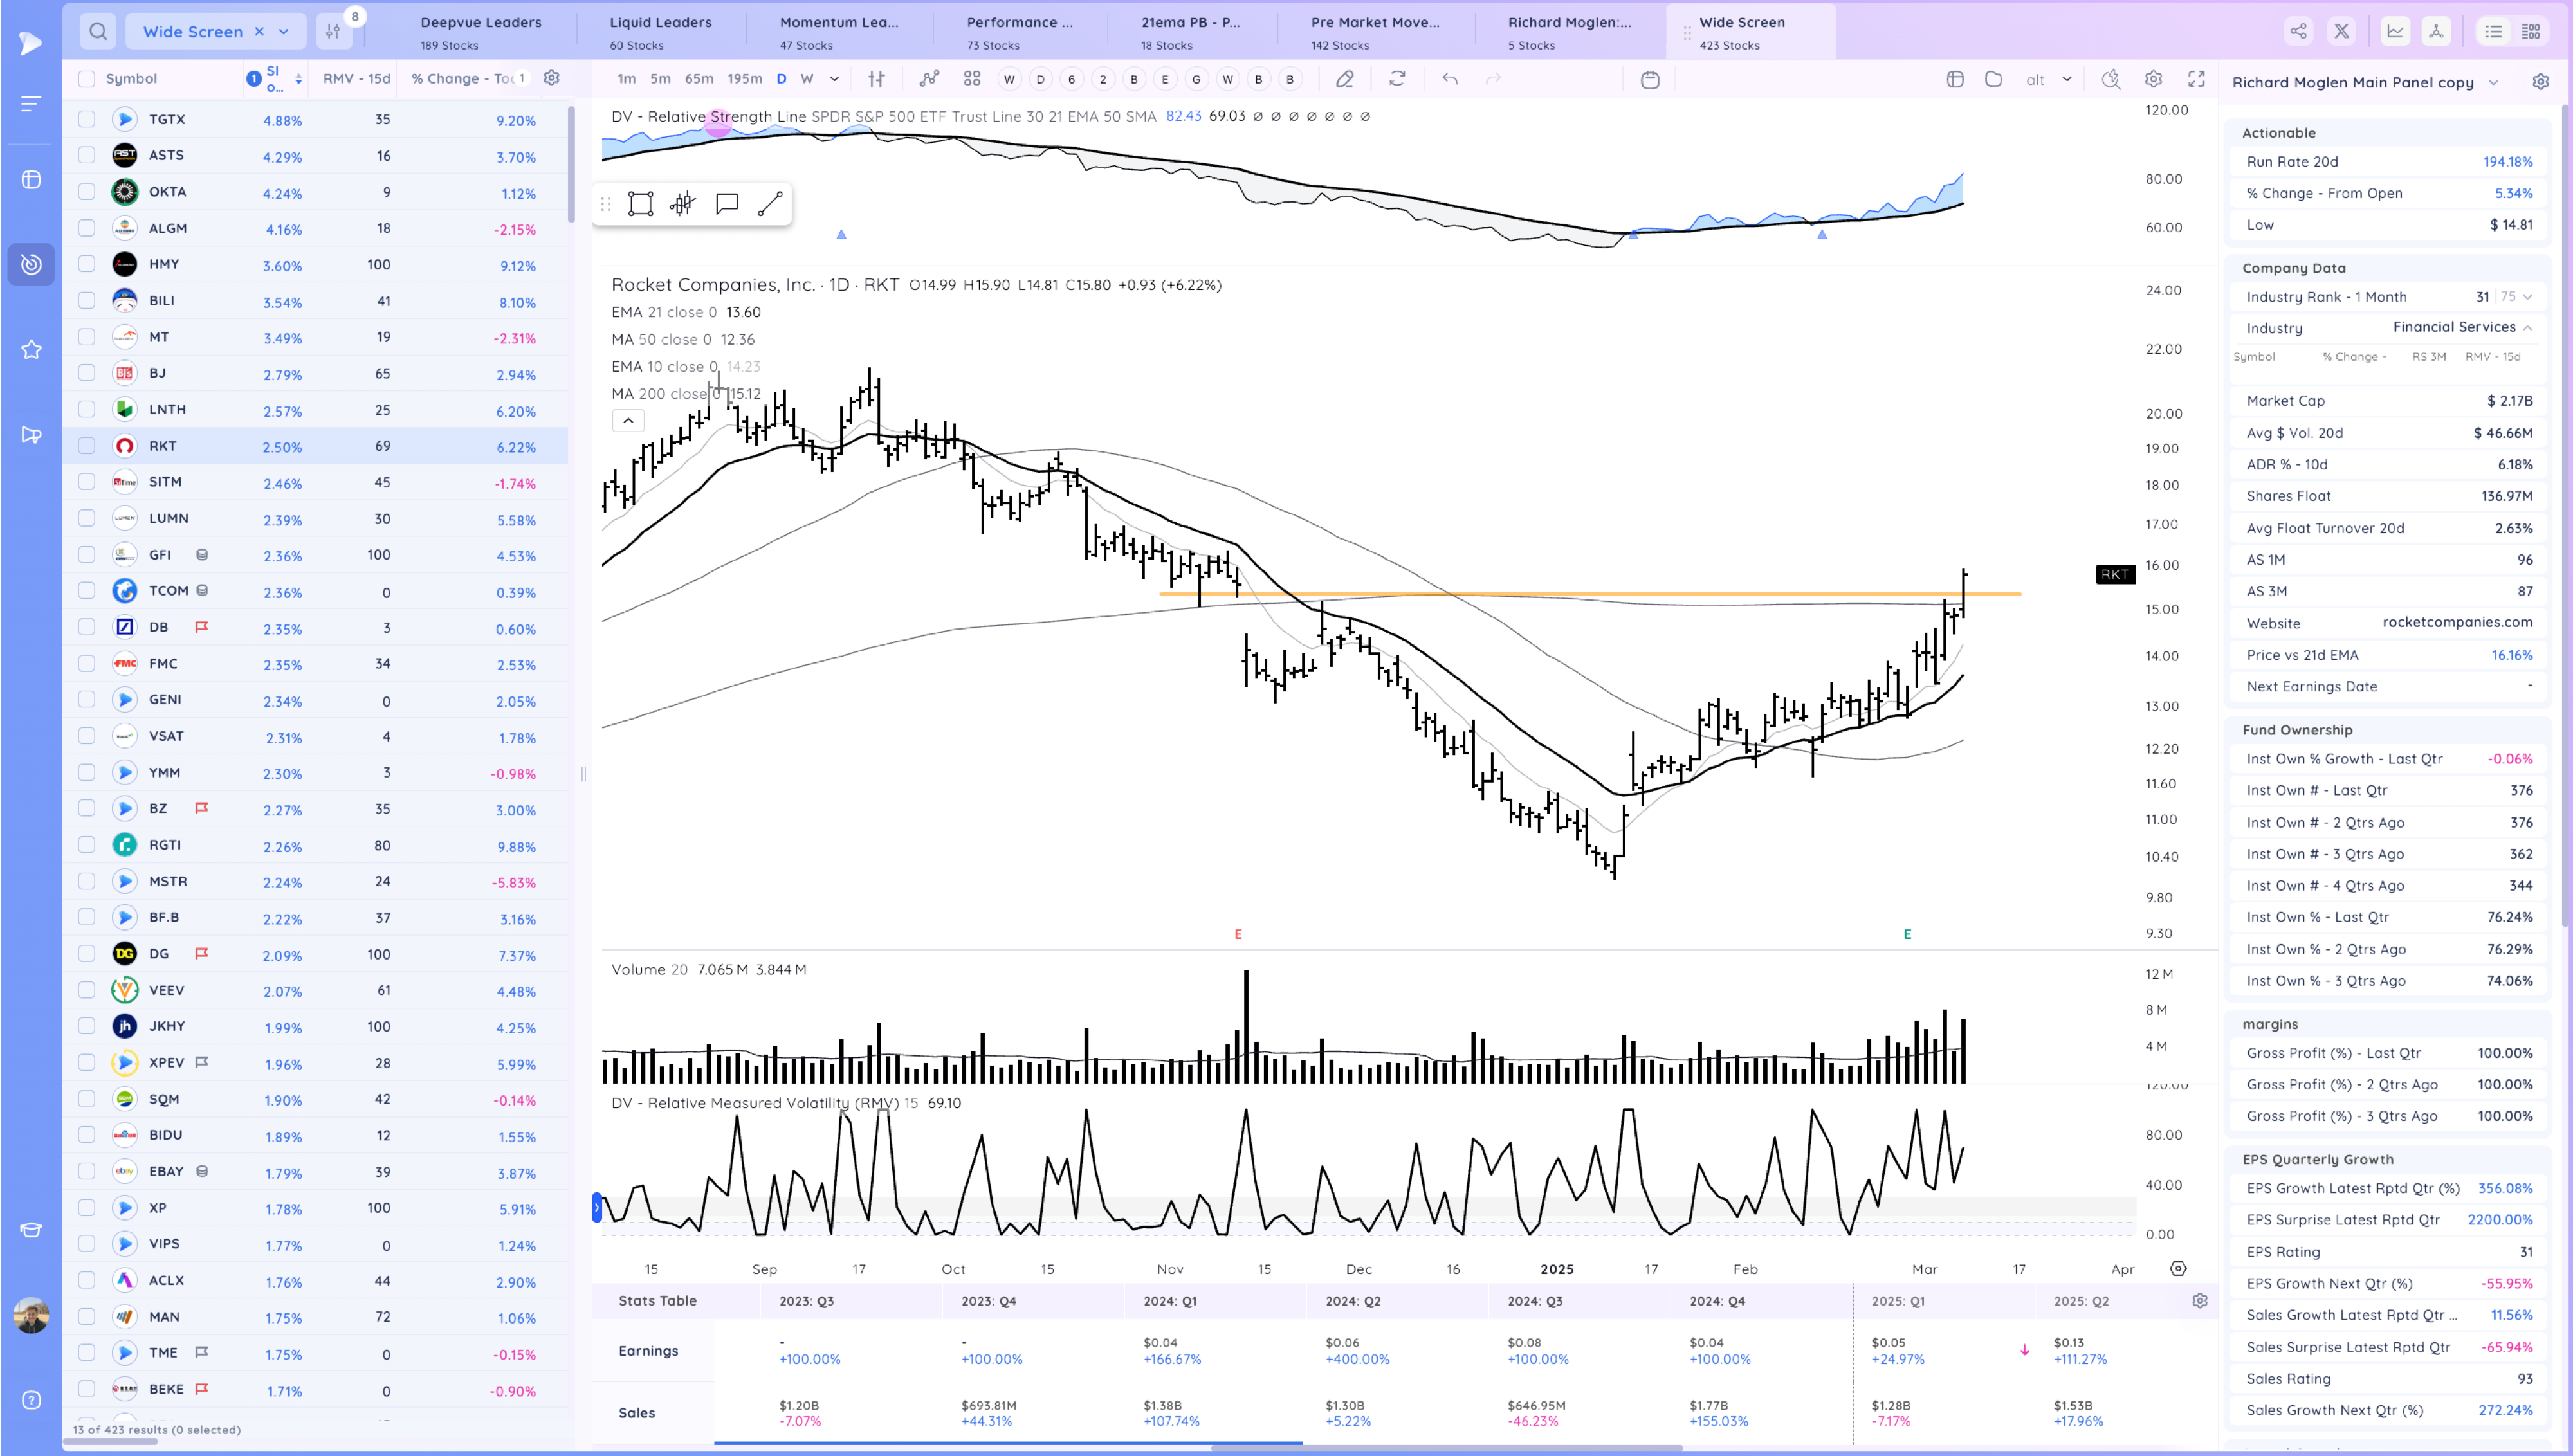The width and height of the screenshot is (2573, 1456).
Task: Clear the Wide Screen selection X
Action: click(259, 31)
